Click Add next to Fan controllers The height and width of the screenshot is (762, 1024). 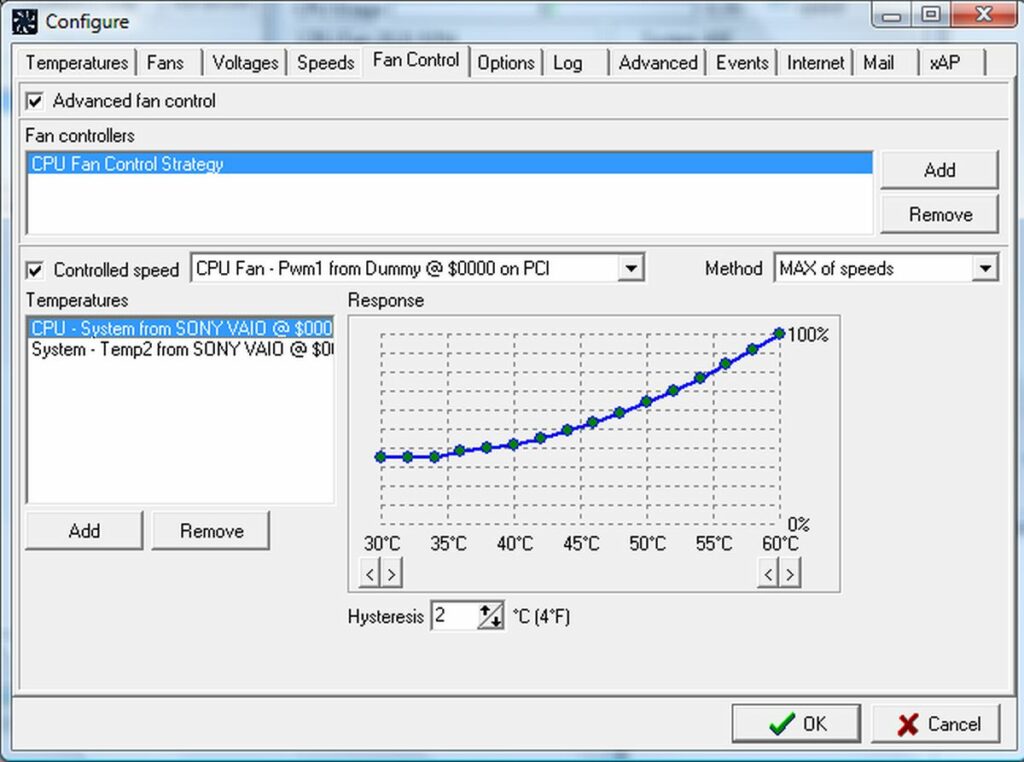point(939,170)
